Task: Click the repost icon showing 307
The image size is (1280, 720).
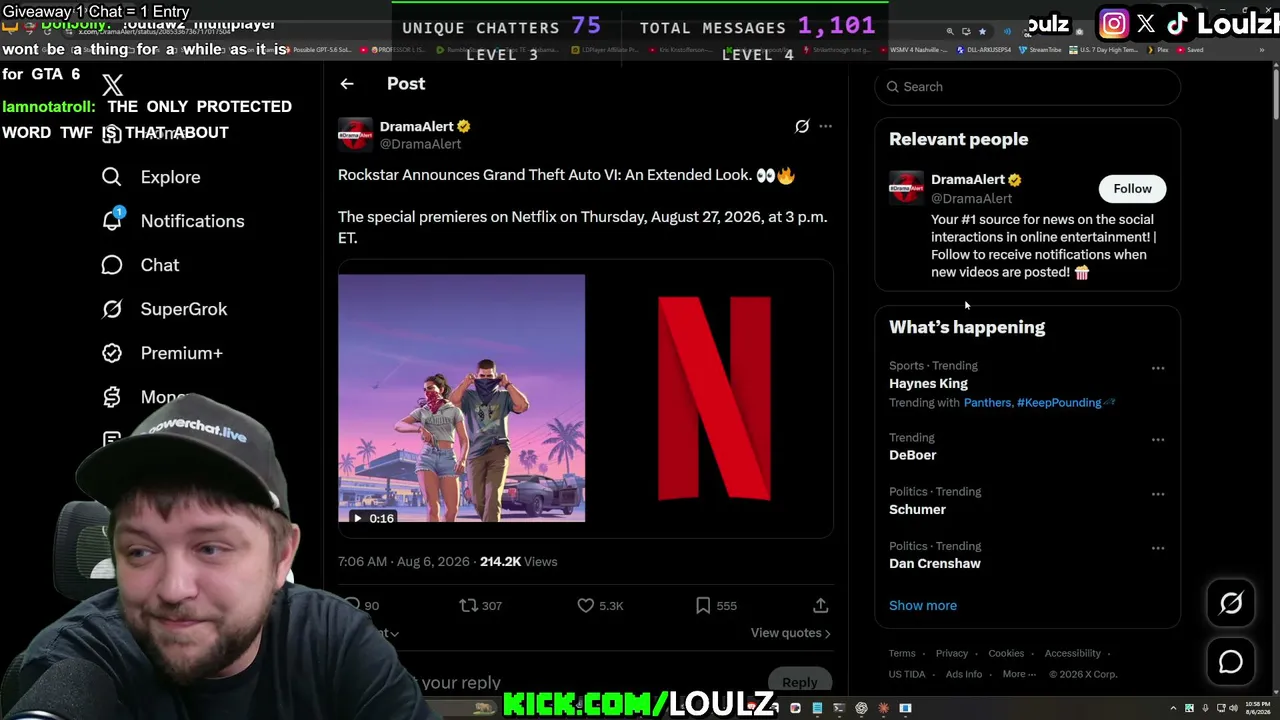Action: point(468,605)
